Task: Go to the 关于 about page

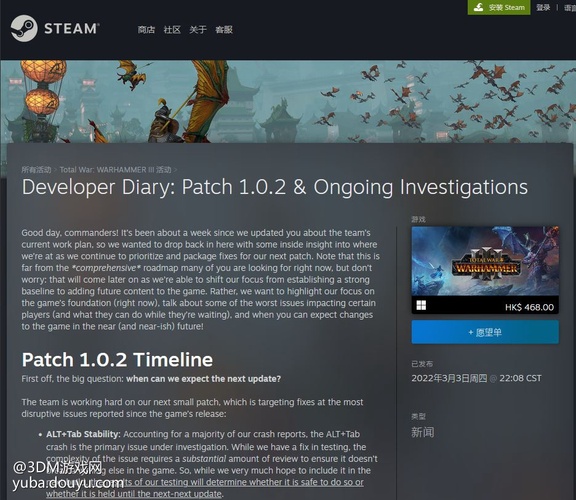Action: tap(198, 29)
